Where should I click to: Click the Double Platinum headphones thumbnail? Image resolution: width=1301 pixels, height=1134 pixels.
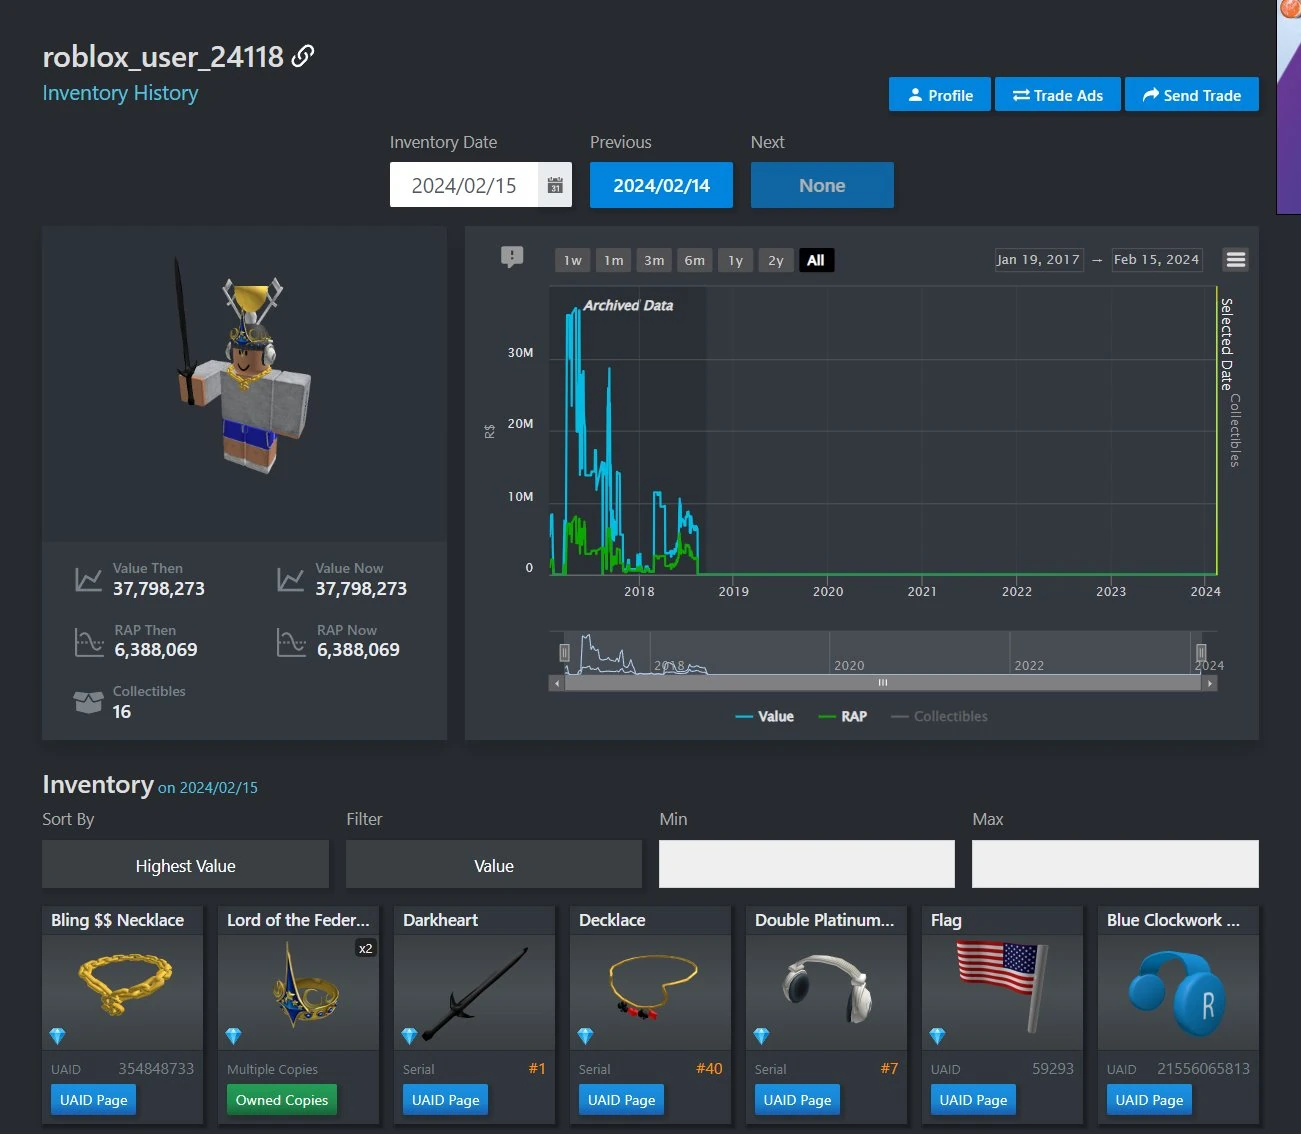click(x=827, y=989)
